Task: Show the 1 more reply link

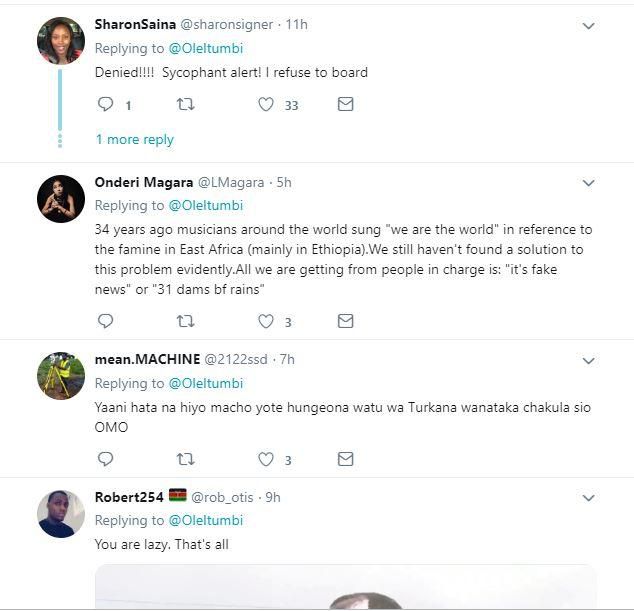Action: click(x=135, y=140)
